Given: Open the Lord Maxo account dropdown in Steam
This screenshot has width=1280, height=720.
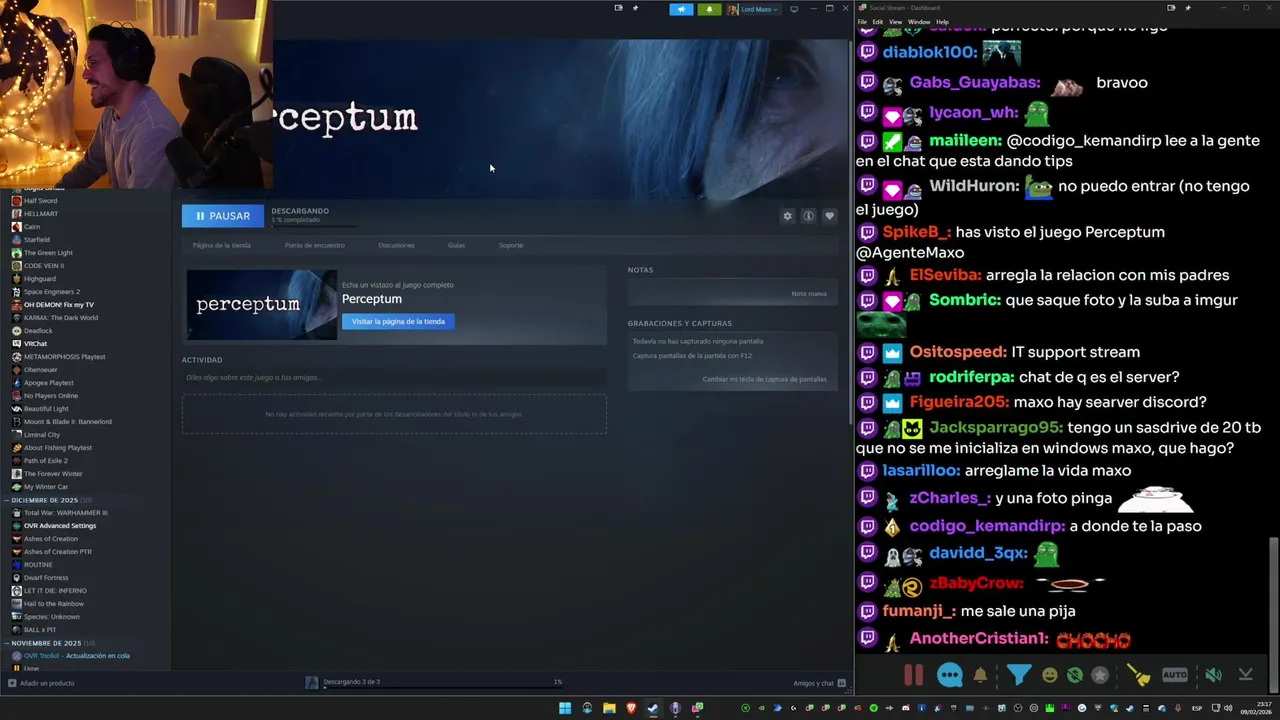Looking at the screenshot, I should 752,9.
